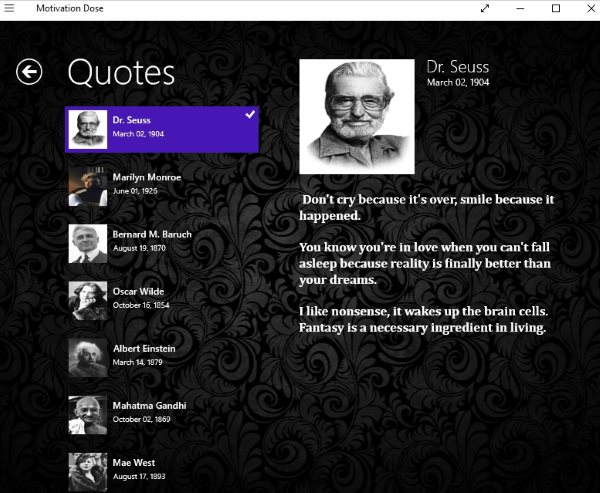Viewport: 600px width, 493px height.
Task: Maximize the Motivation Dose window
Action: [556, 8]
